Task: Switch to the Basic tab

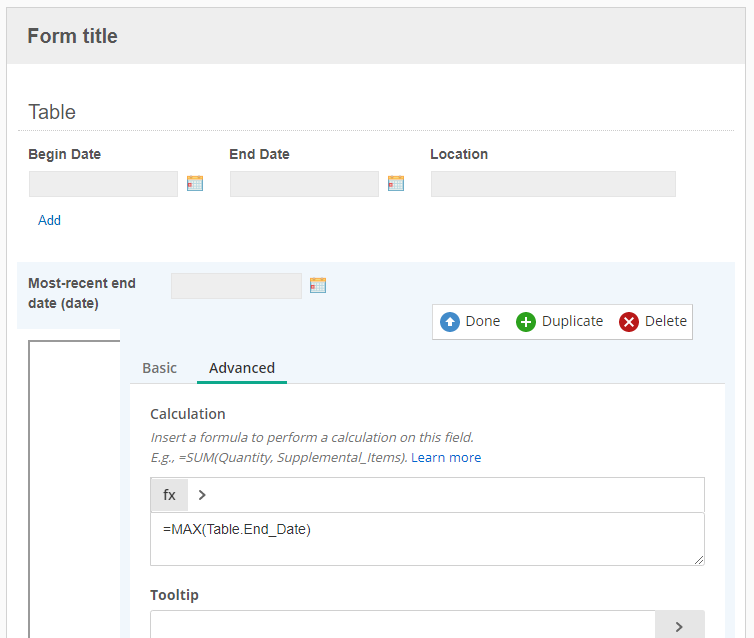Action: click(160, 368)
